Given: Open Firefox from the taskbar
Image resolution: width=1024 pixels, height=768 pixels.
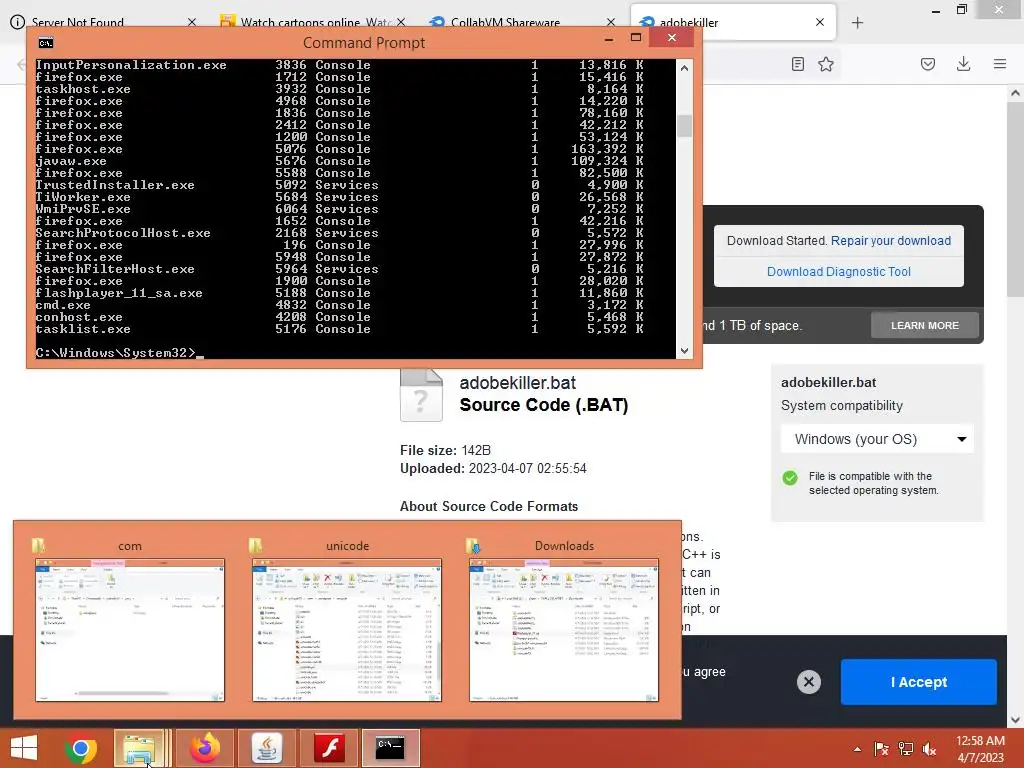Looking at the screenshot, I should point(205,748).
